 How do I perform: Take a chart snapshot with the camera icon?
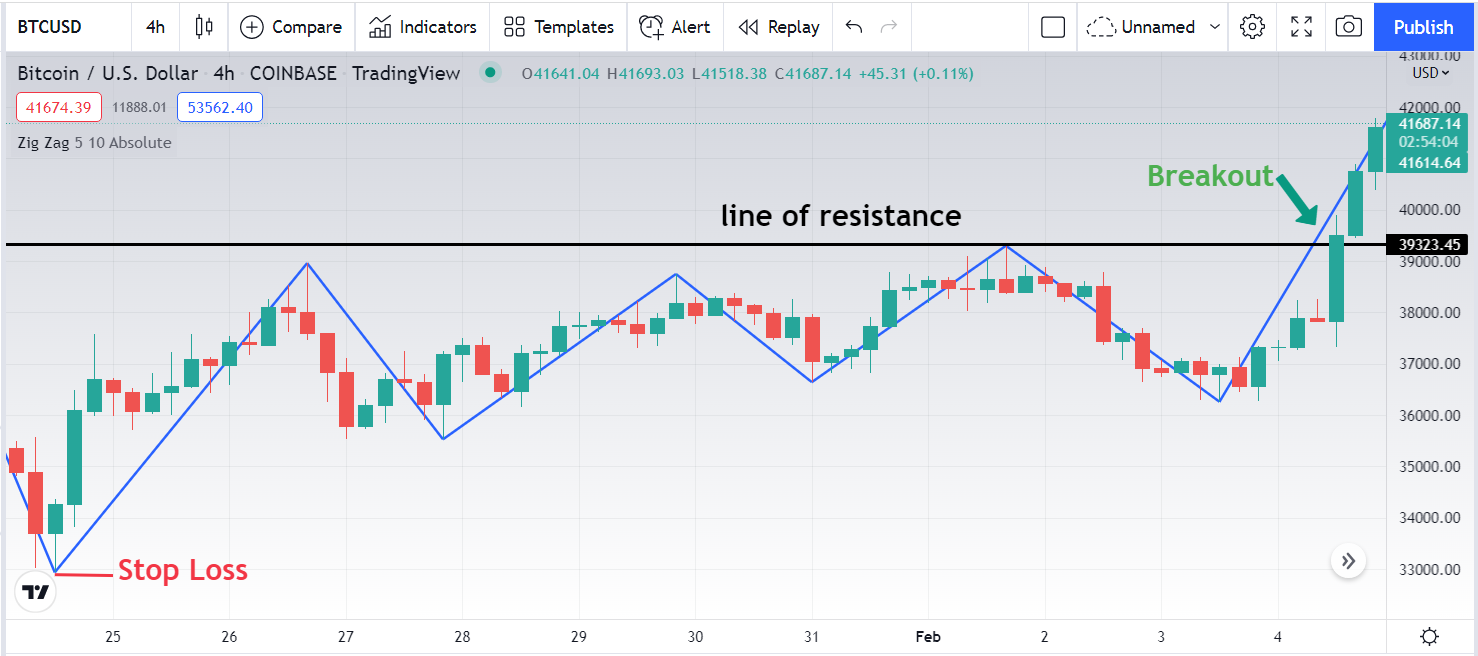click(1349, 27)
